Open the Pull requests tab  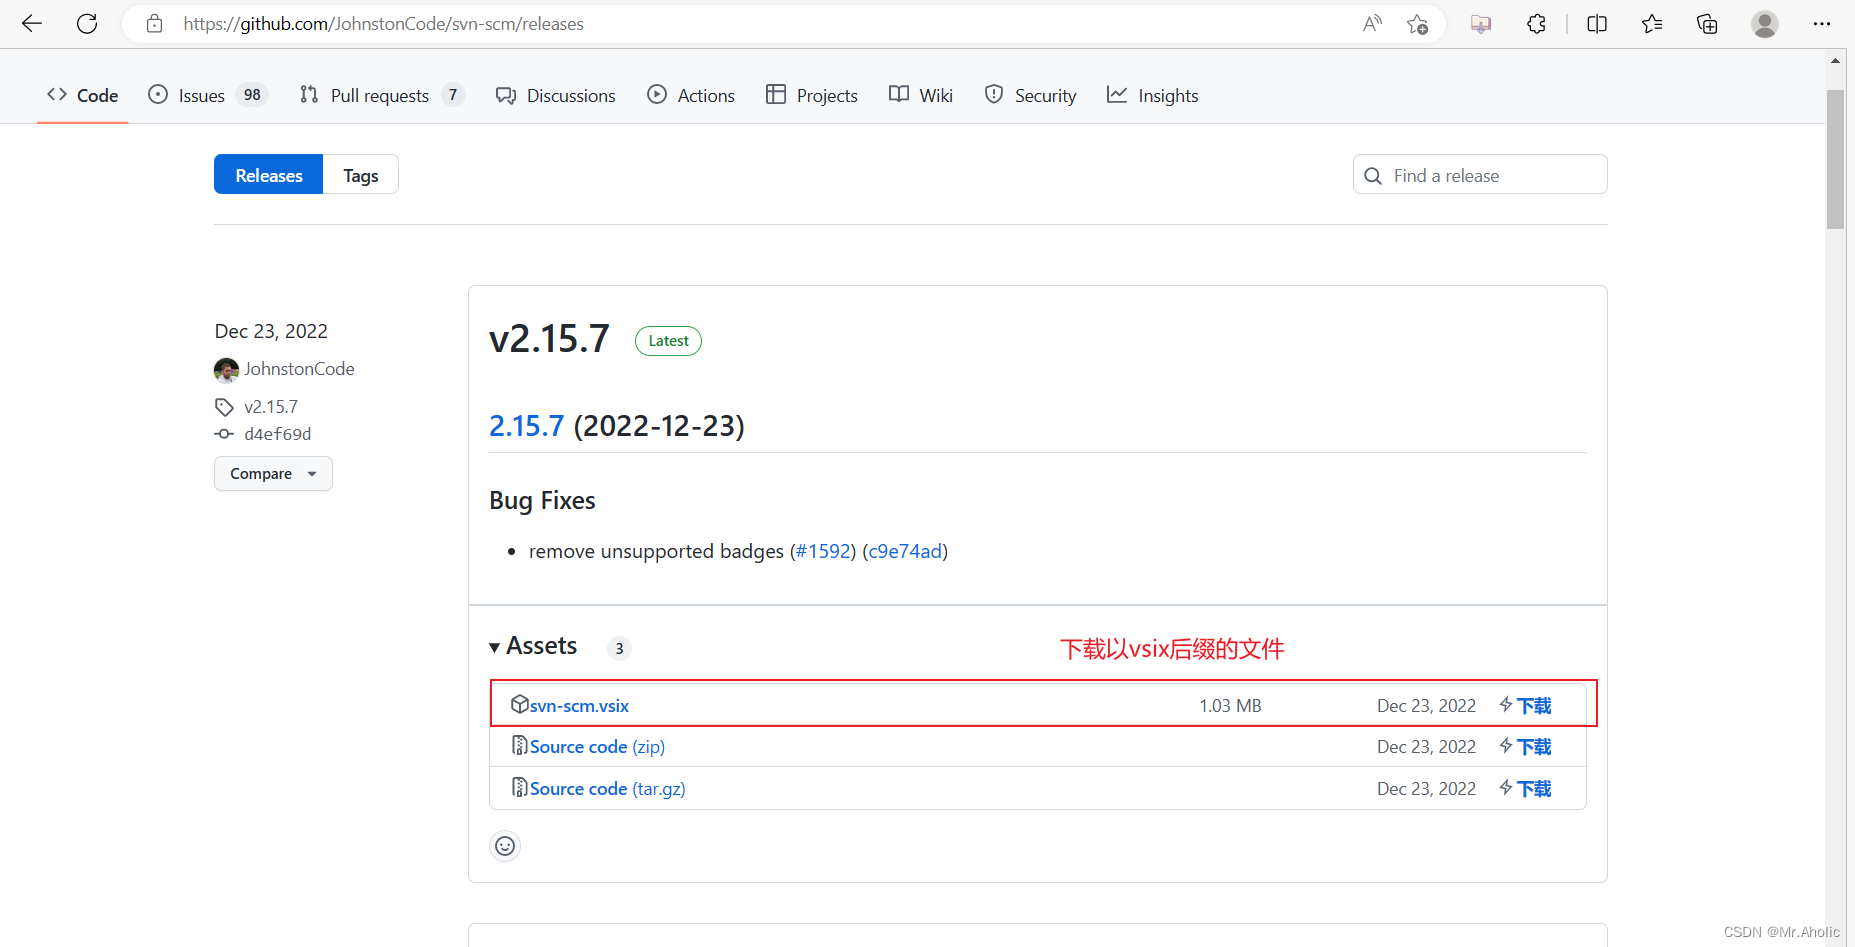(x=382, y=95)
